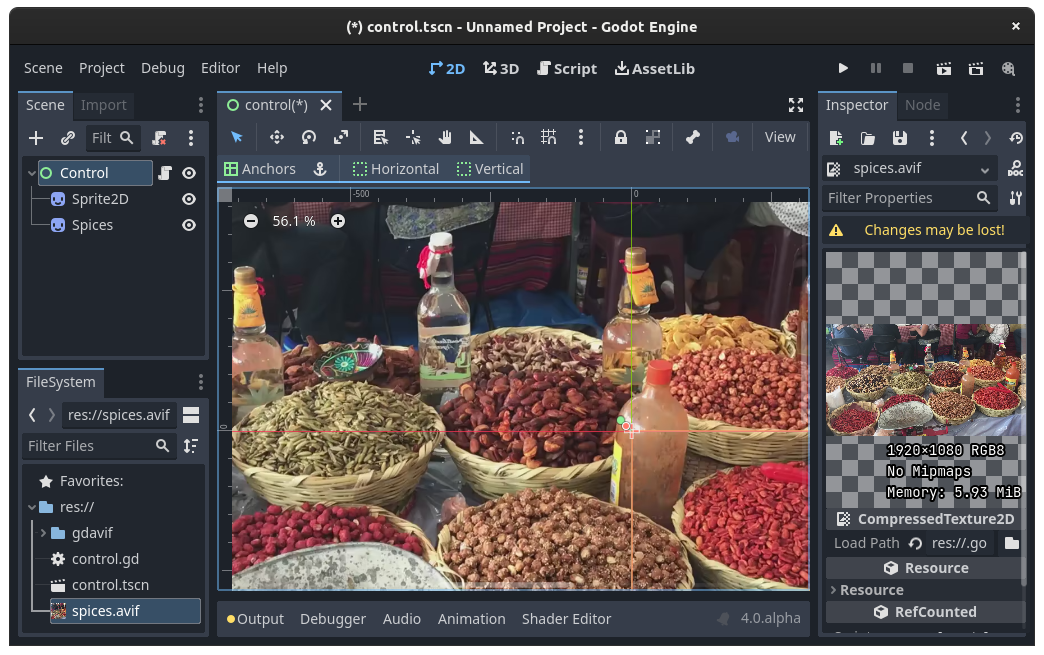Select the Rotate Mode tool
Image resolution: width=1044 pixels, height=655 pixels.
click(x=309, y=138)
